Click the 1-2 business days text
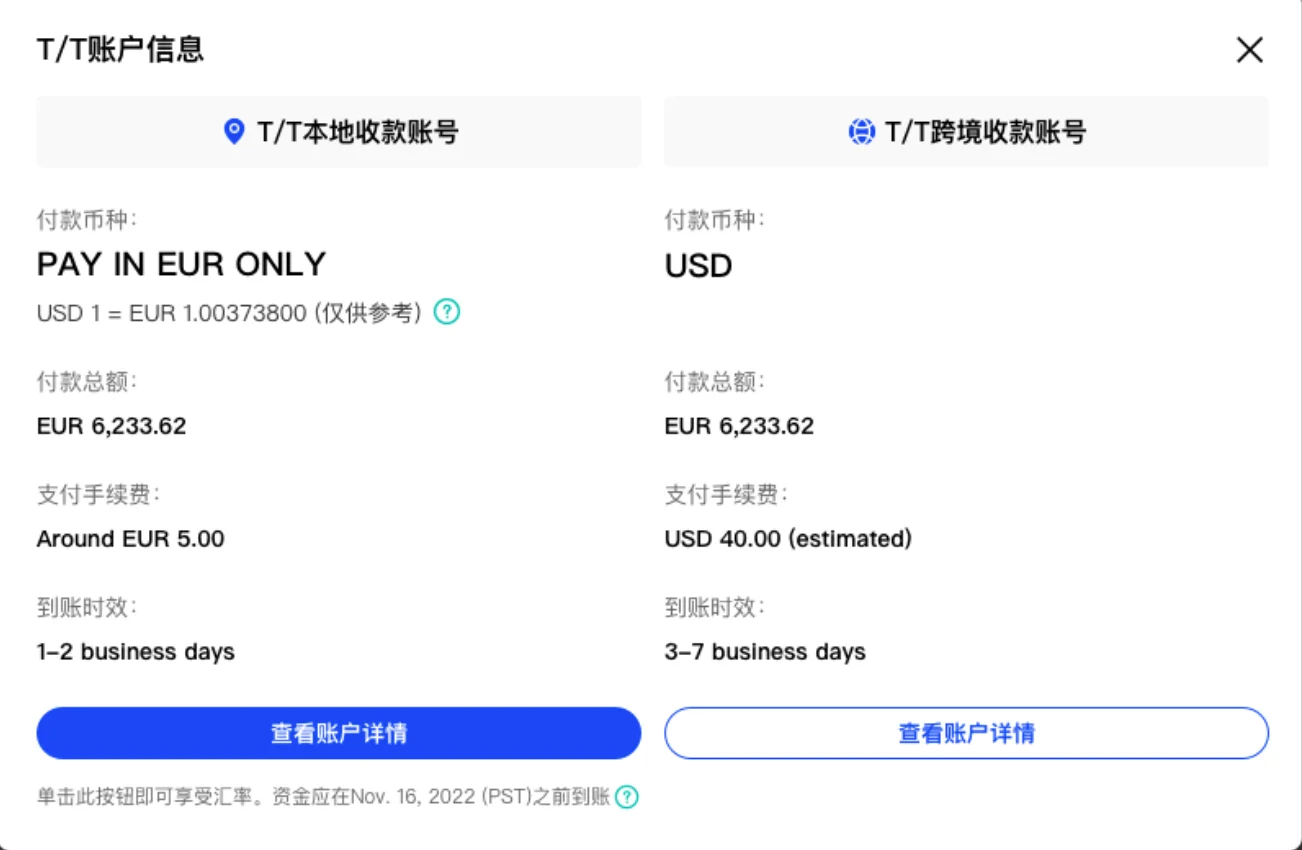1302x850 pixels. pos(136,652)
